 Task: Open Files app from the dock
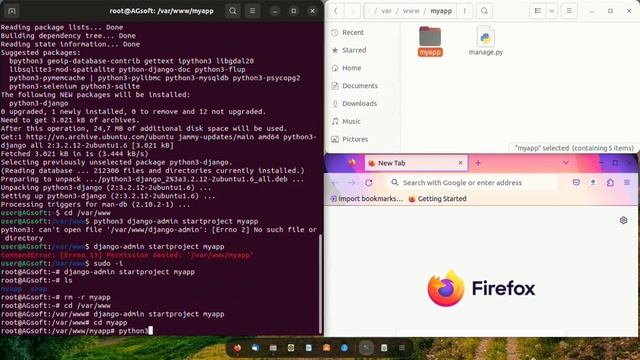point(273,348)
